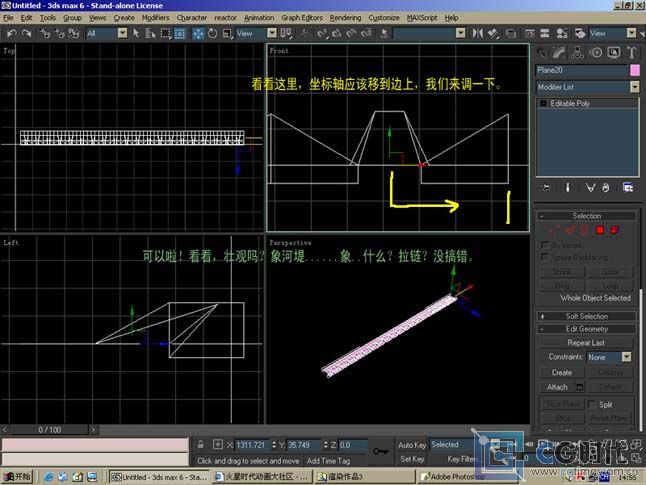
Task: Toggle Auto Key animation mode
Action: (x=412, y=445)
